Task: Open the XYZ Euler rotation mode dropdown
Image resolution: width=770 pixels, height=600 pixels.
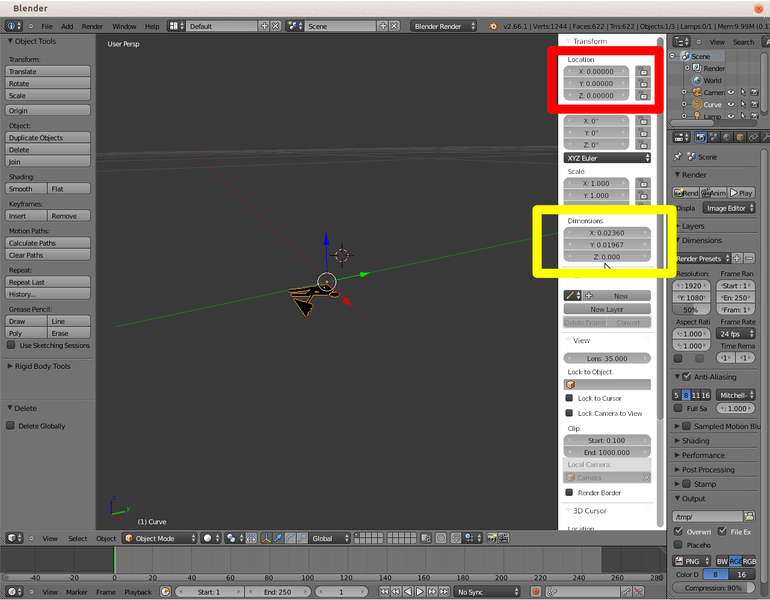Action: coord(607,158)
